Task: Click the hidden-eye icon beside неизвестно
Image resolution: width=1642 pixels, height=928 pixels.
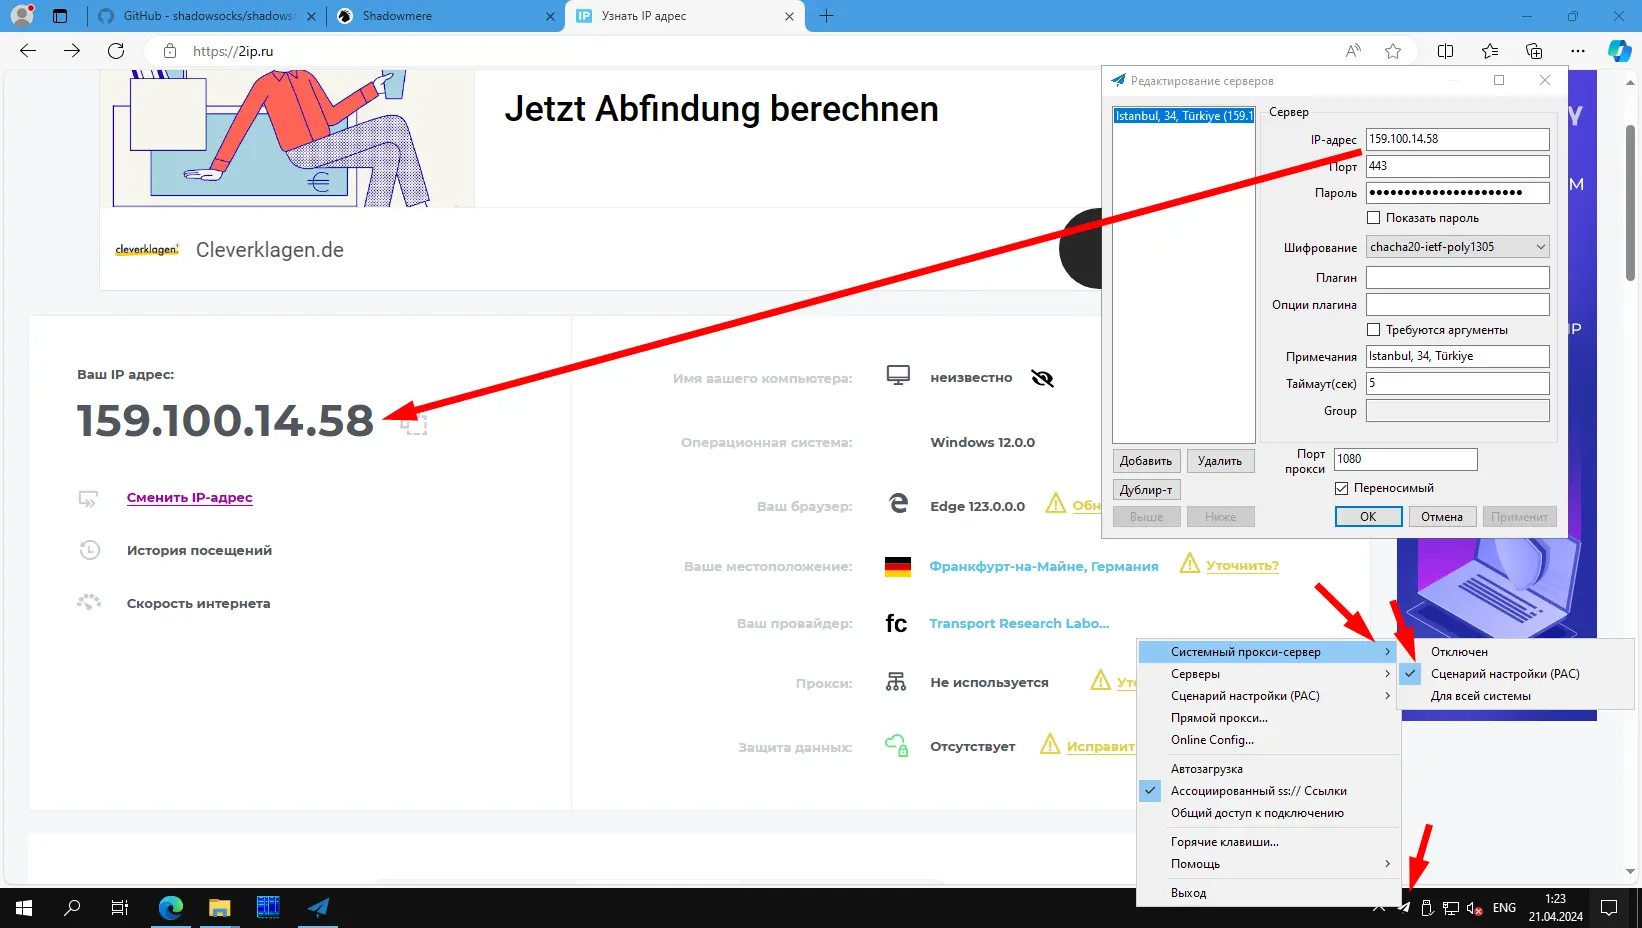Action: [1042, 378]
